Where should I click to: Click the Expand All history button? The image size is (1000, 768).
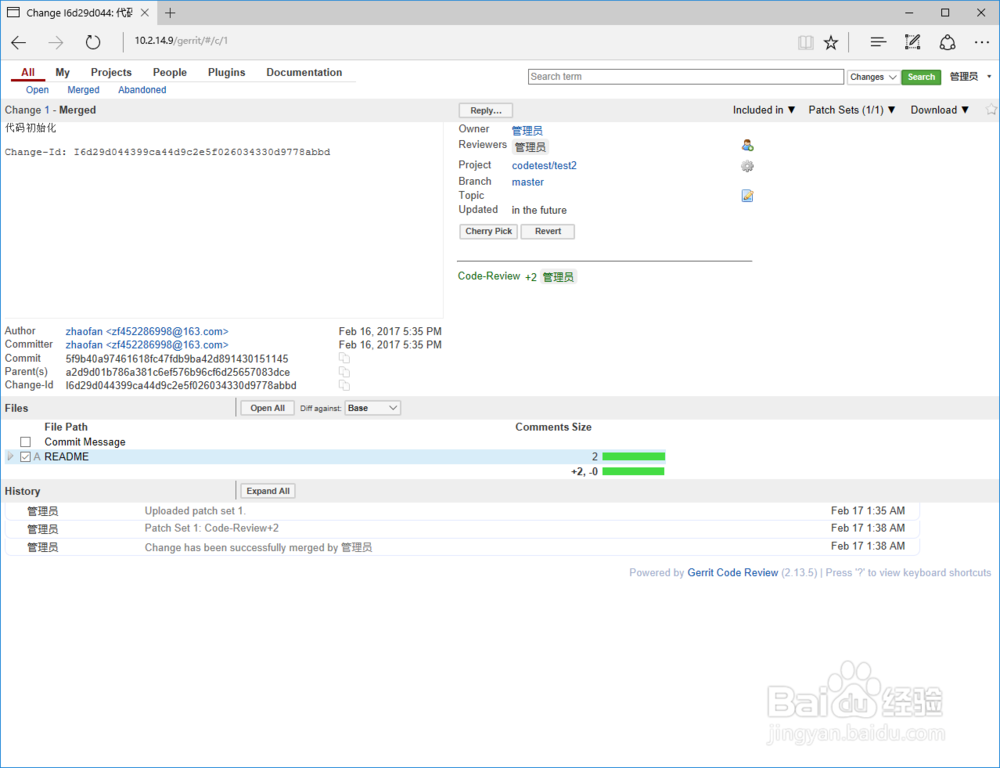(x=268, y=491)
